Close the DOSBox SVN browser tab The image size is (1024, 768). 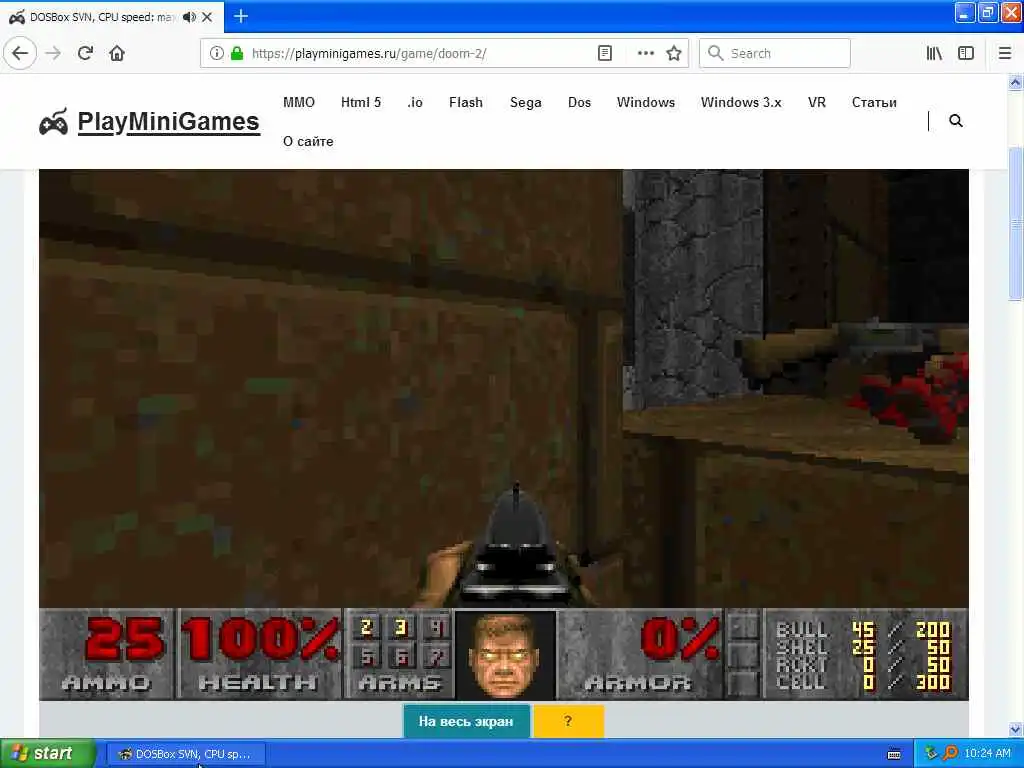coord(207,17)
